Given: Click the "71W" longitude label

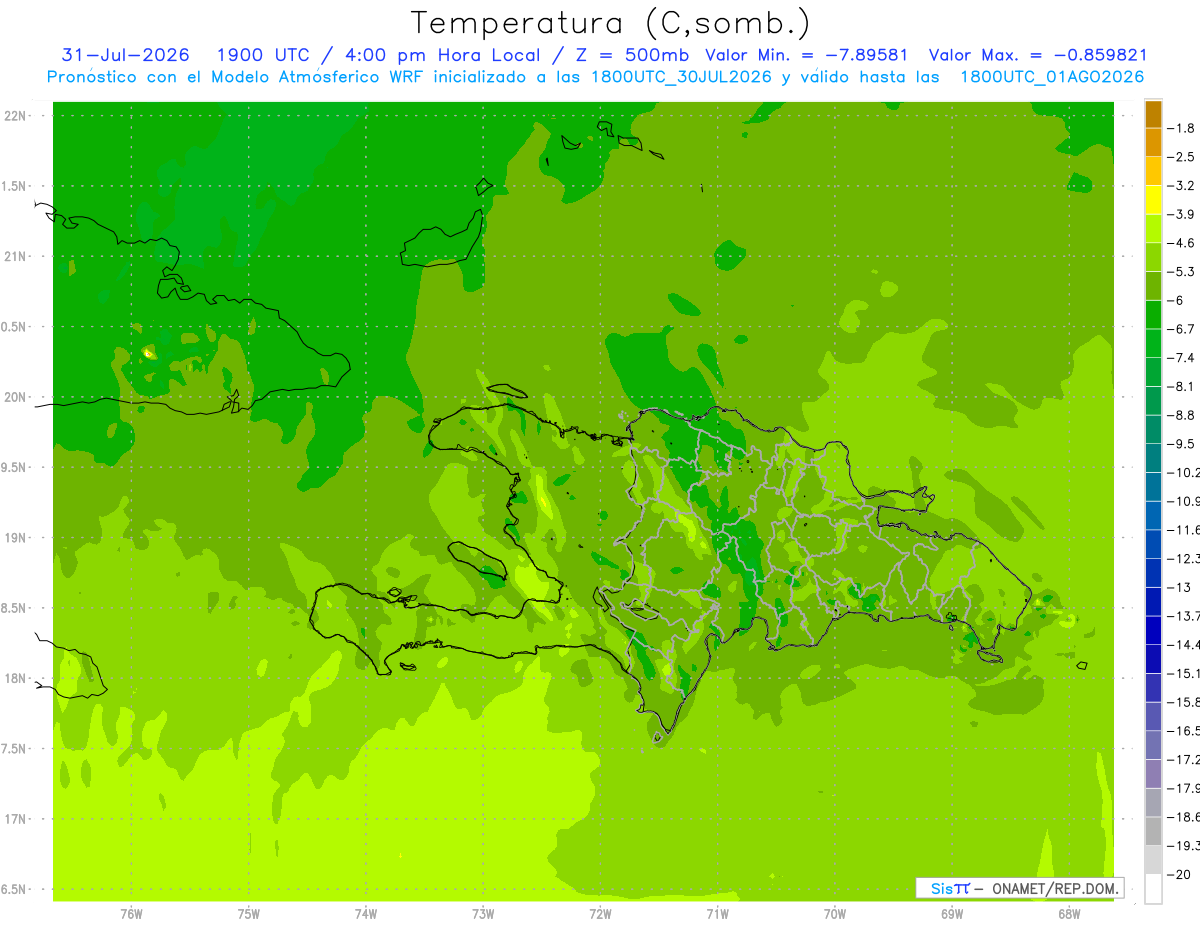Looking at the screenshot, I should click(x=717, y=914).
